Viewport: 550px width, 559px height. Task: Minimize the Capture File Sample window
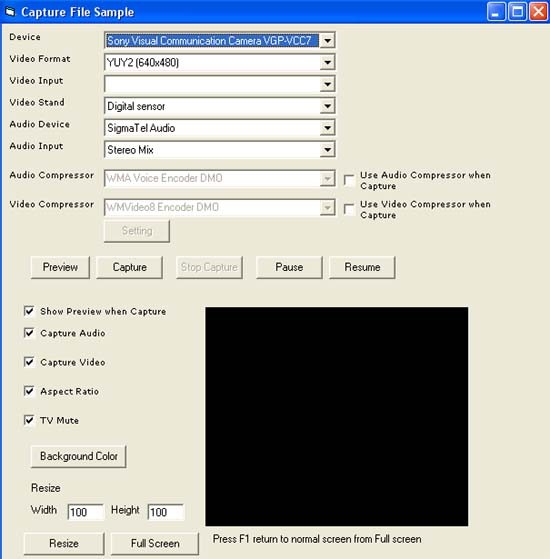[496, 12]
